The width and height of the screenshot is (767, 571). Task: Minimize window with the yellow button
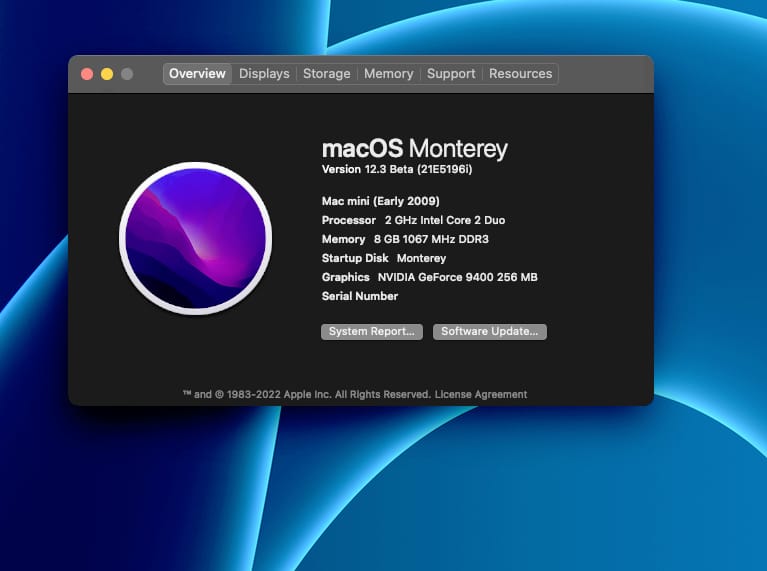coord(107,74)
